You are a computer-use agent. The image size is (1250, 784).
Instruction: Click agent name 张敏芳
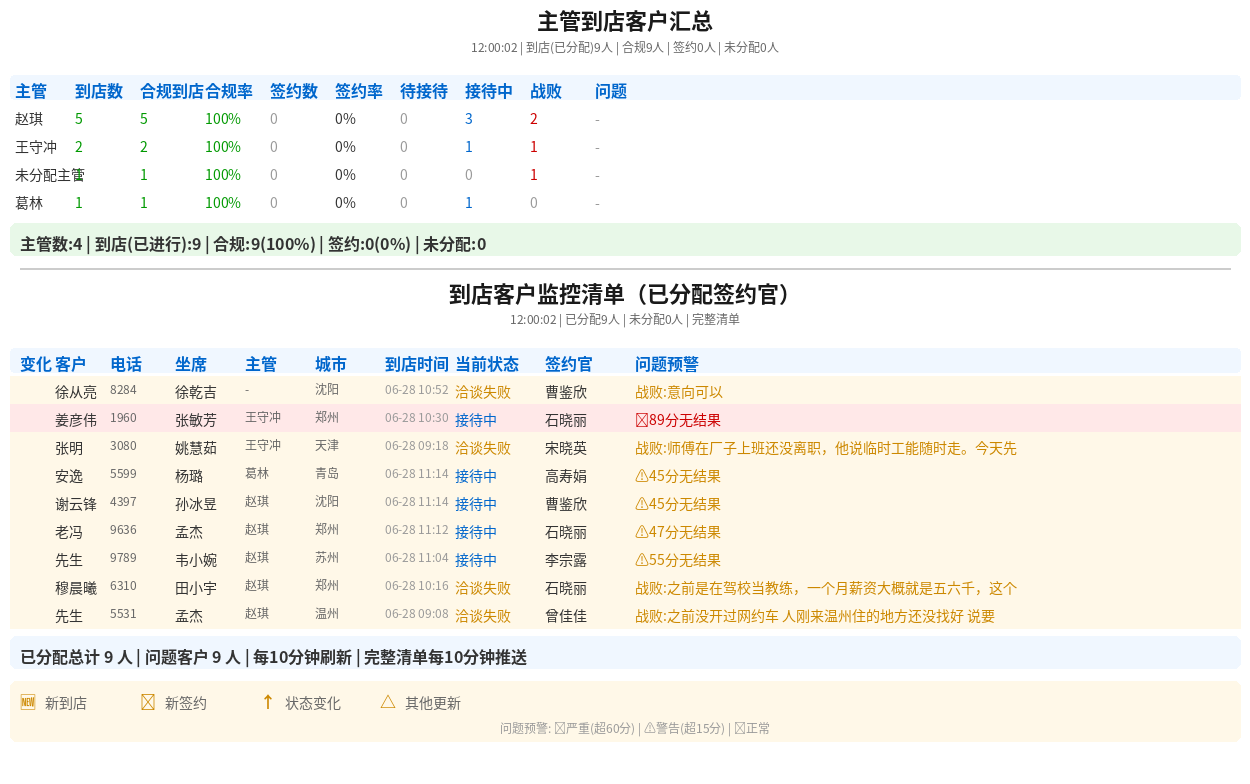pyautogui.click(x=196, y=420)
